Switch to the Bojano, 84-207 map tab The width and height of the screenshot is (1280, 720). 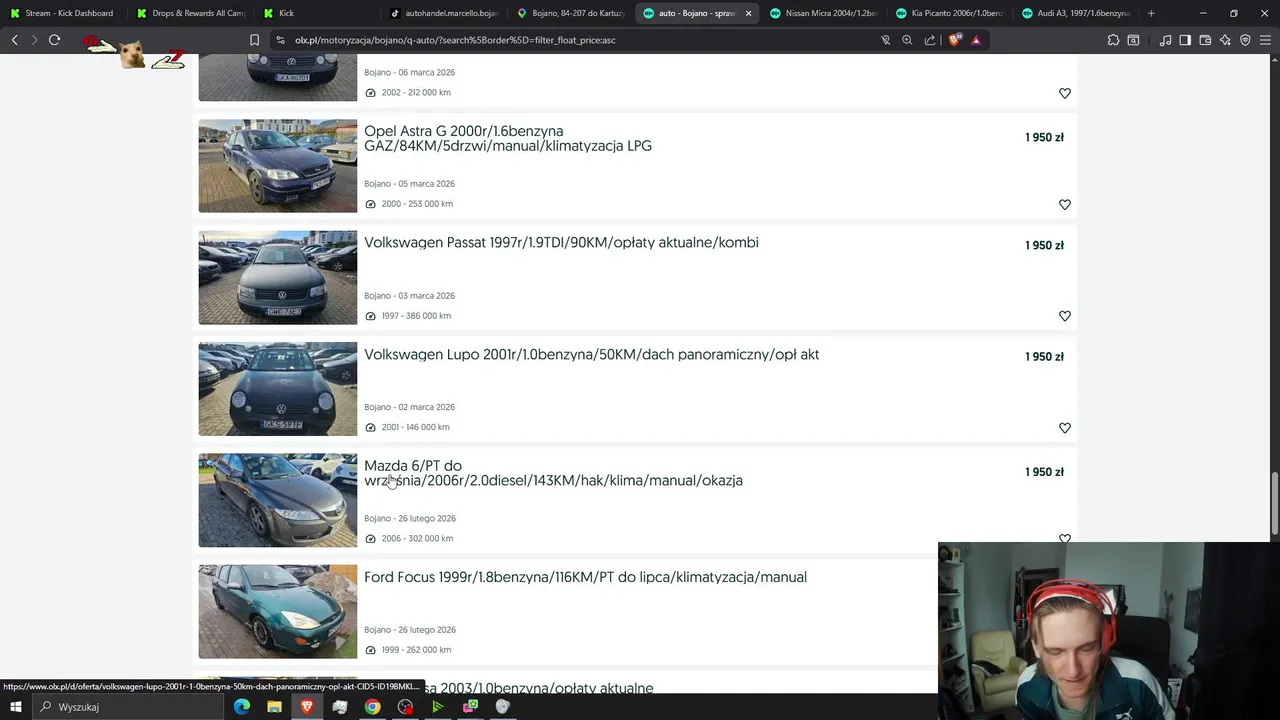[x=572, y=13]
